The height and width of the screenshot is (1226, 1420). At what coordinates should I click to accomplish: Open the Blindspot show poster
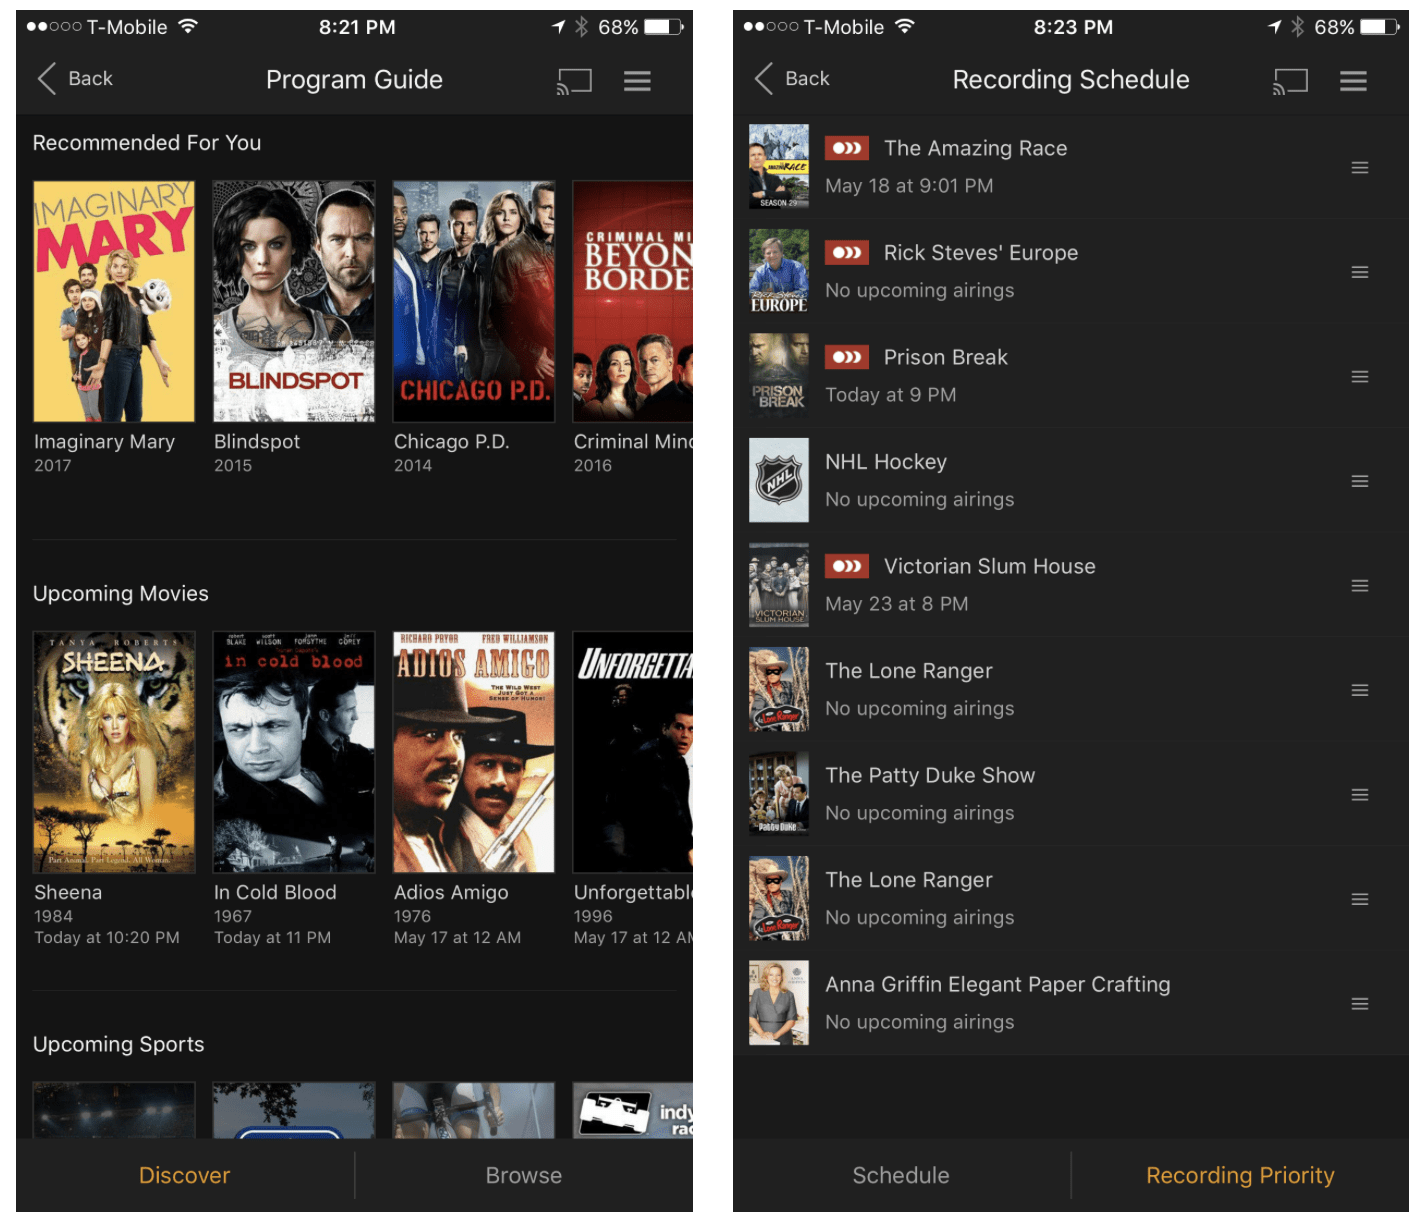(293, 300)
